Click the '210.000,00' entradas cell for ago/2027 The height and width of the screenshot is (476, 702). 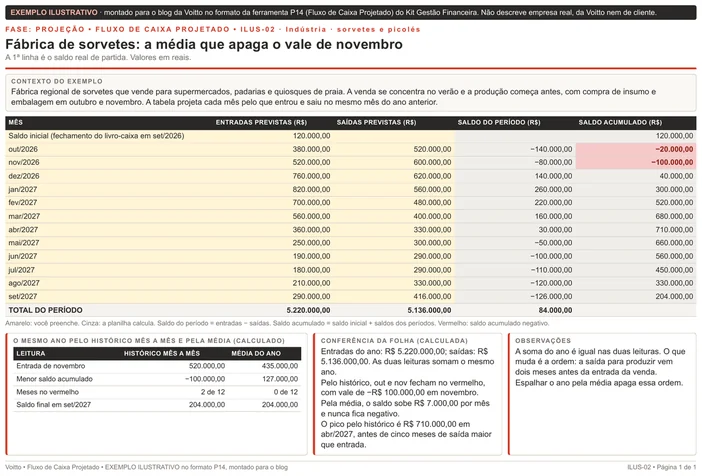click(x=311, y=283)
